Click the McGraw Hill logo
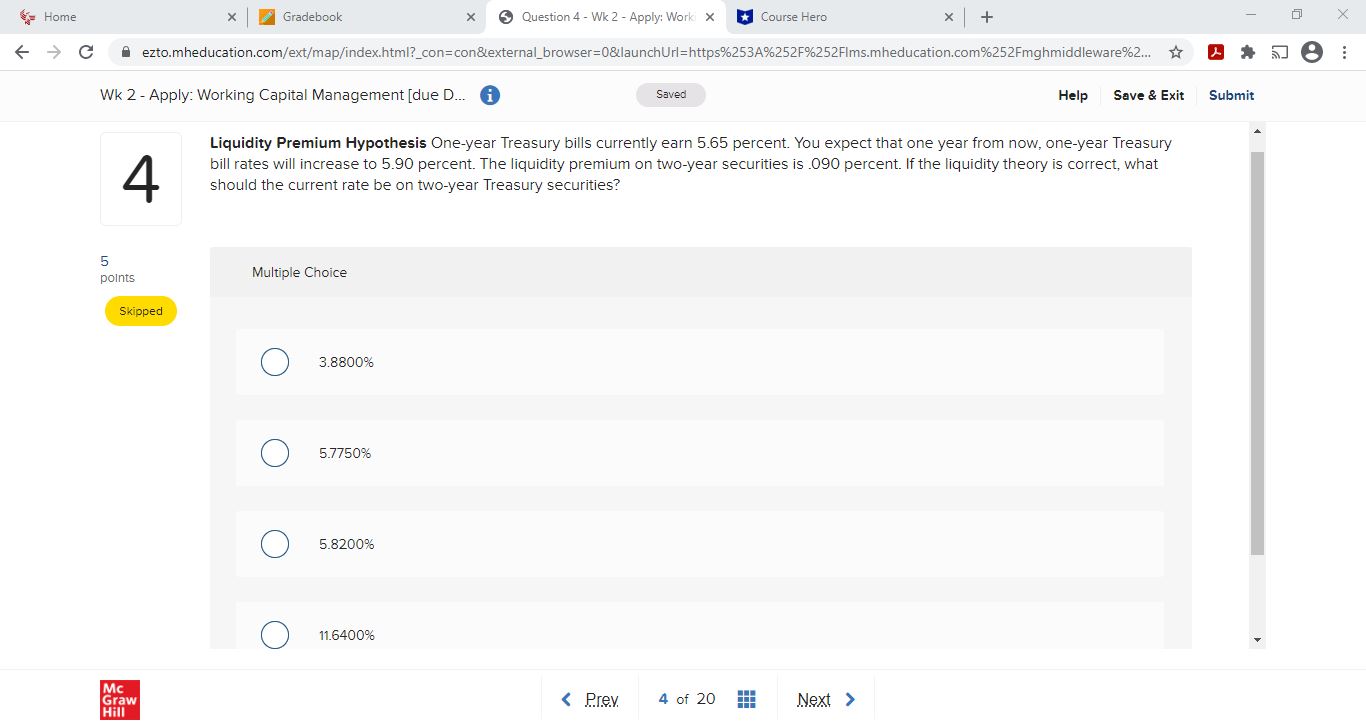Viewport: 1366px width, 728px height. click(120, 699)
